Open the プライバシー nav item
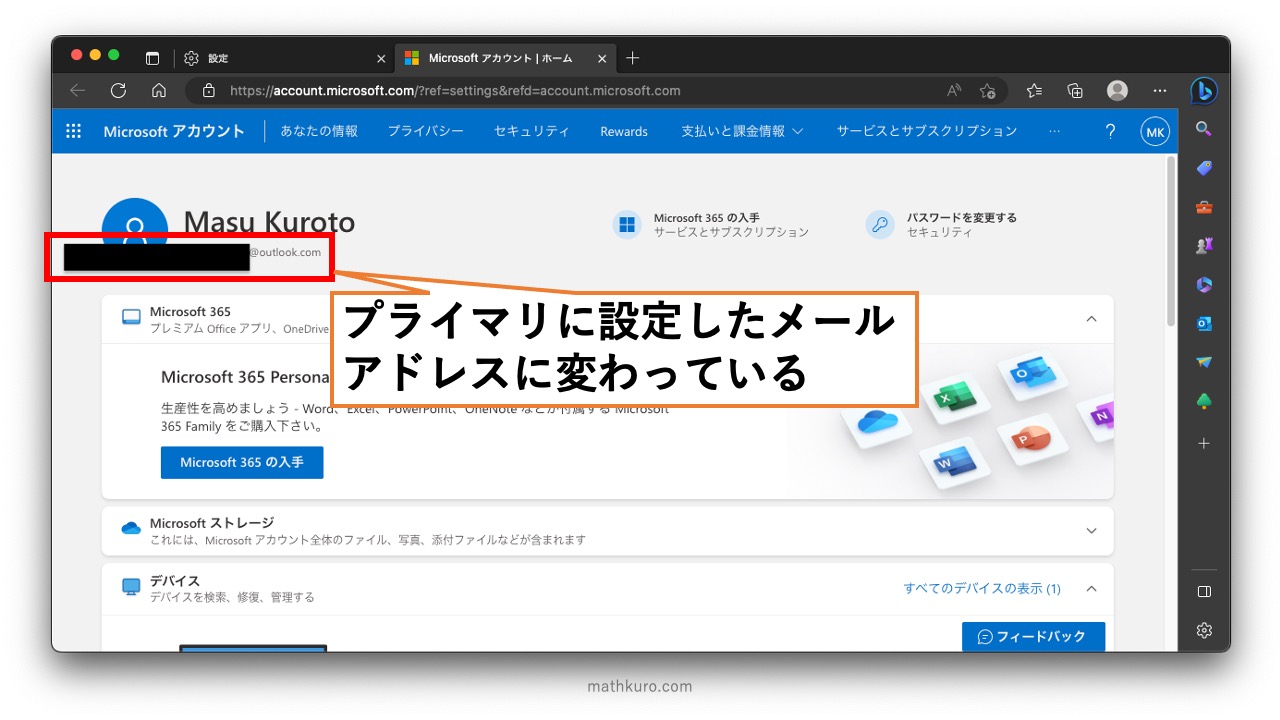 coord(425,131)
